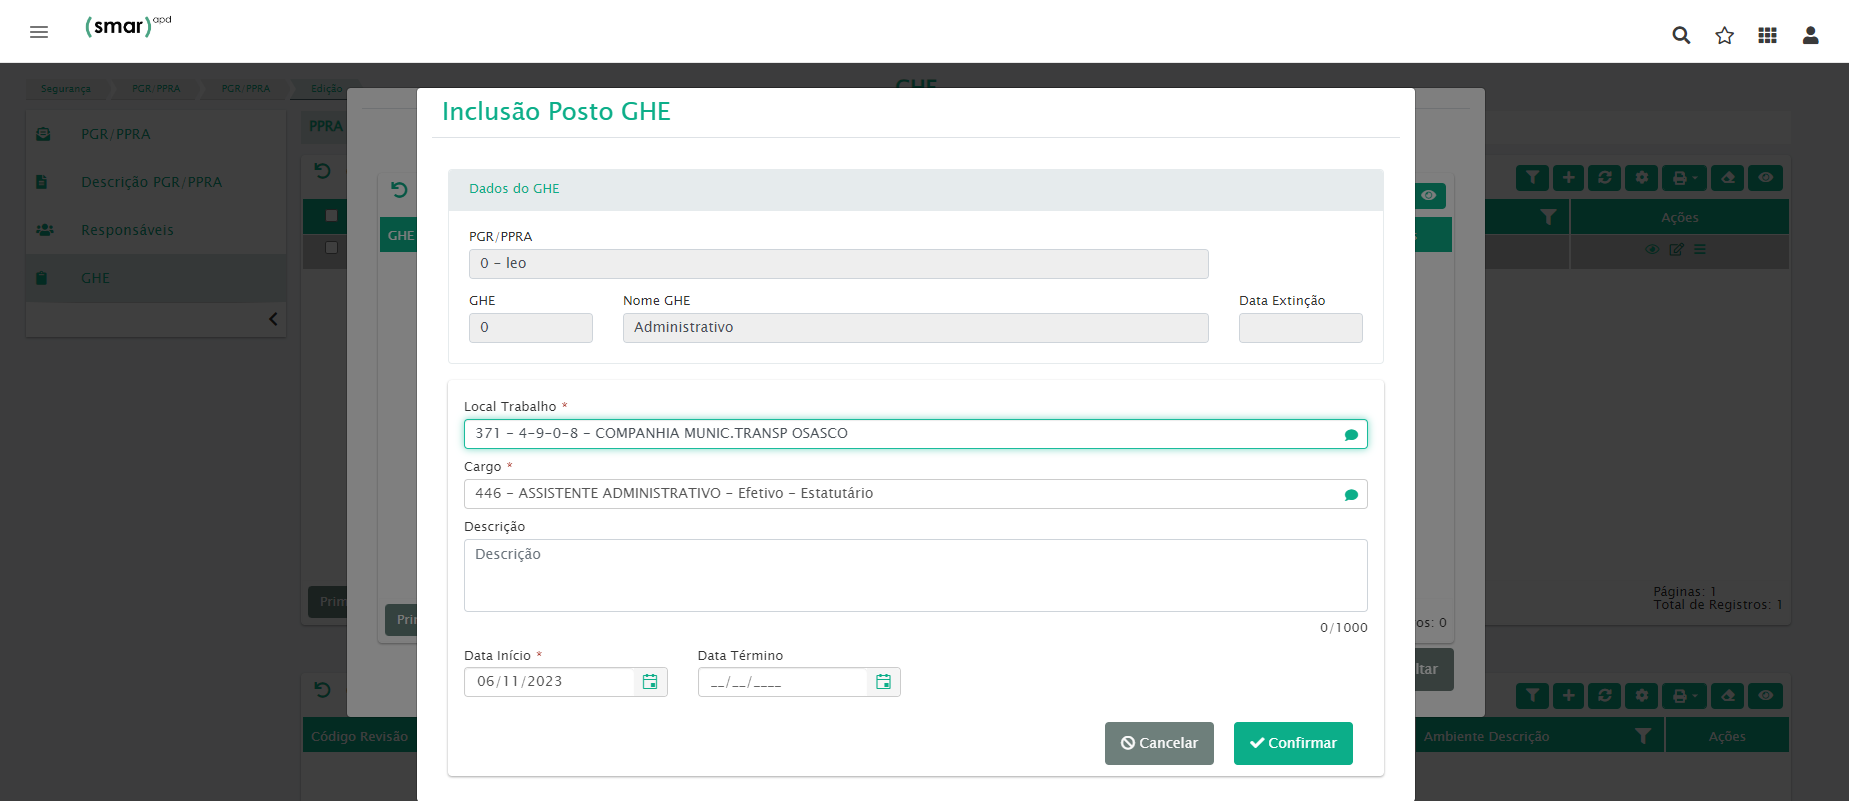Open the hamburger main menu
The height and width of the screenshot is (801, 1849).
pyautogui.click(x=39, y=32)
